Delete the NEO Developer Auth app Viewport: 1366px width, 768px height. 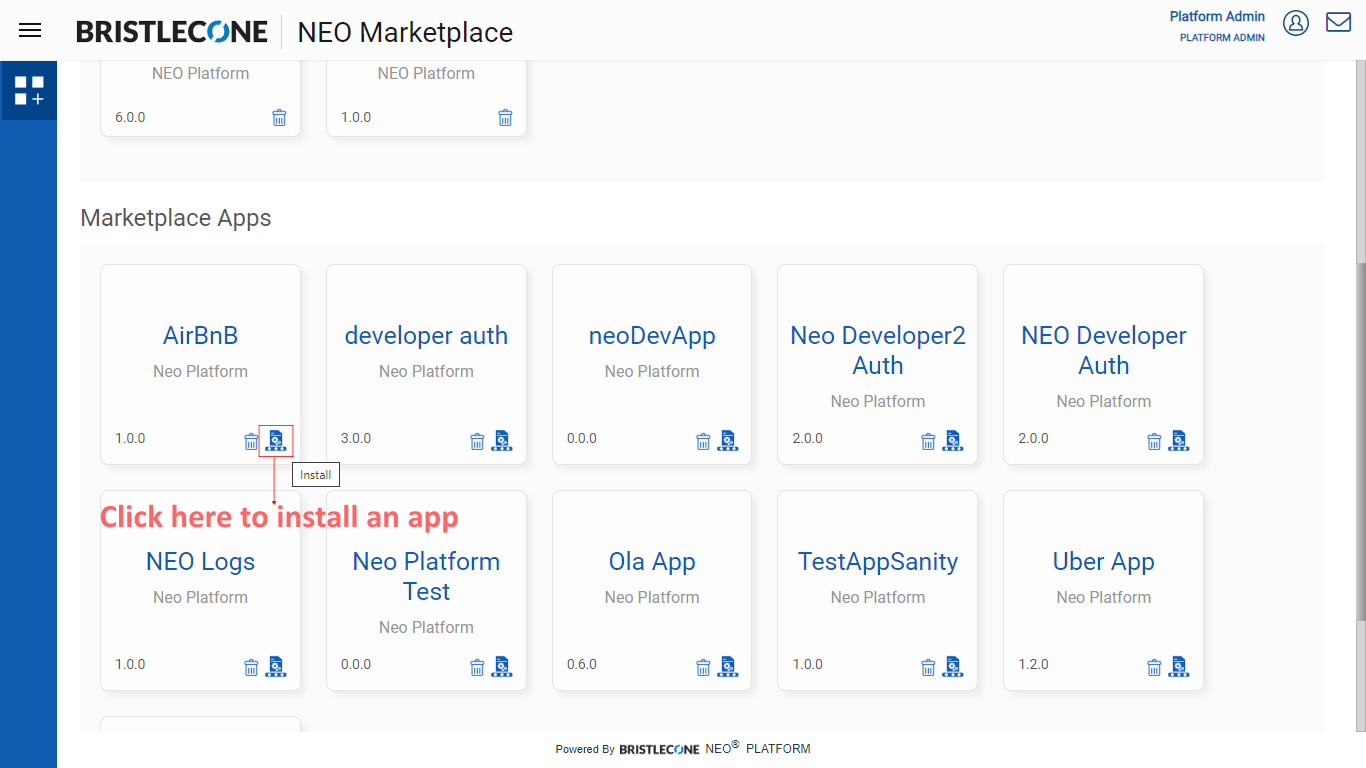[x=1154, y=441]
